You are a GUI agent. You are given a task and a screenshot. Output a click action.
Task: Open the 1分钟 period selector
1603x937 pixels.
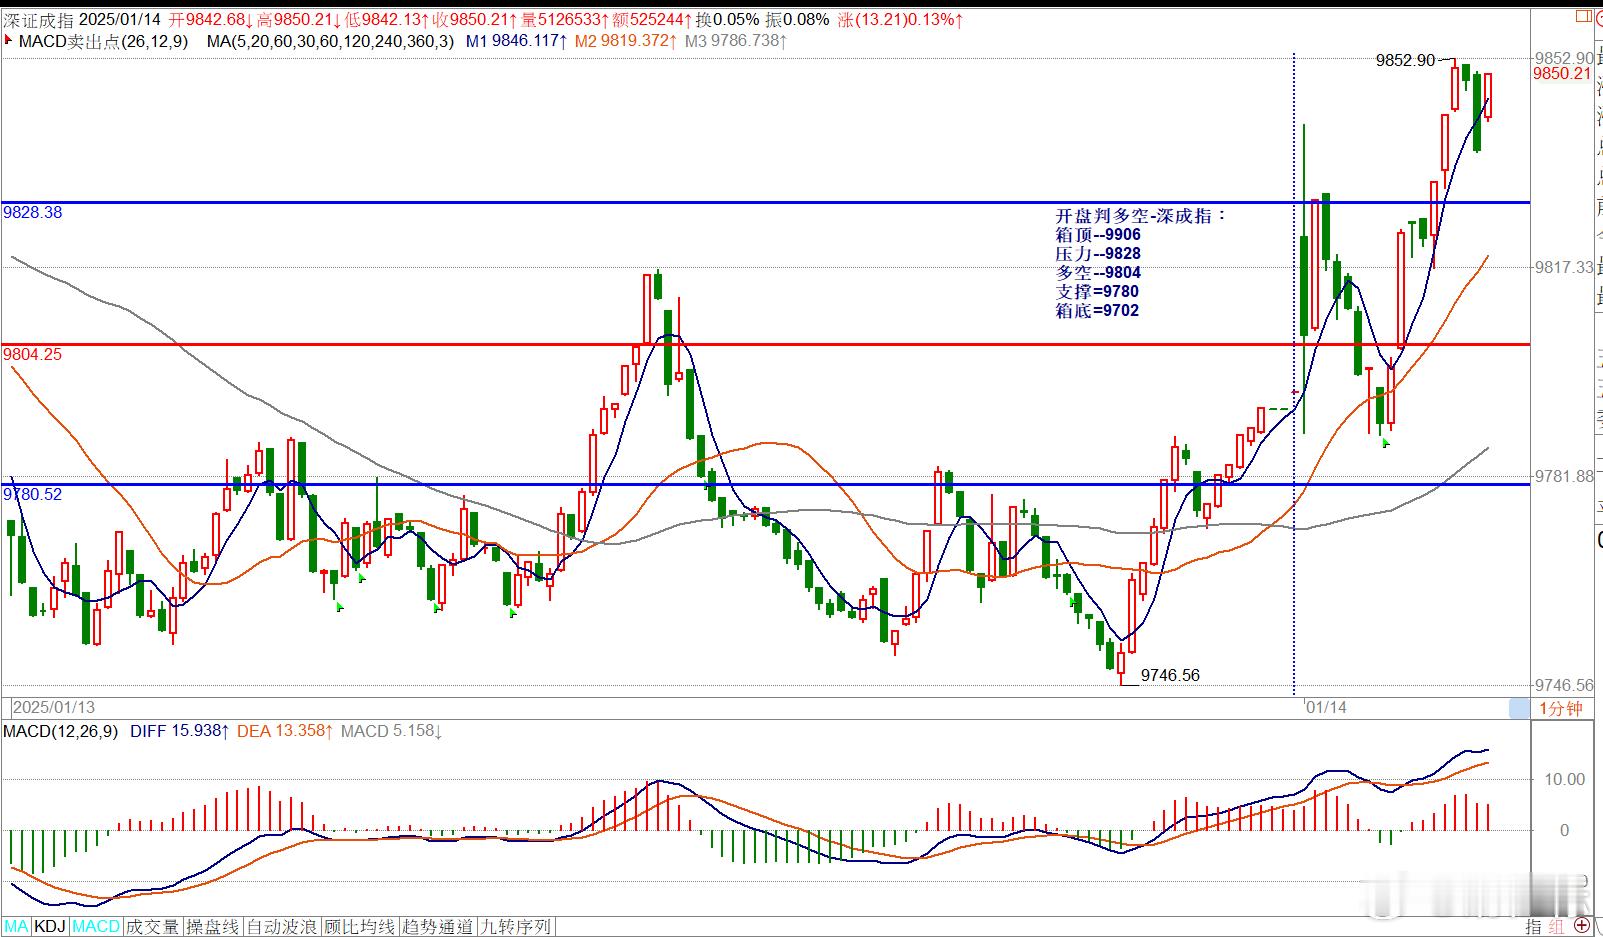(x=1560, y=708)
